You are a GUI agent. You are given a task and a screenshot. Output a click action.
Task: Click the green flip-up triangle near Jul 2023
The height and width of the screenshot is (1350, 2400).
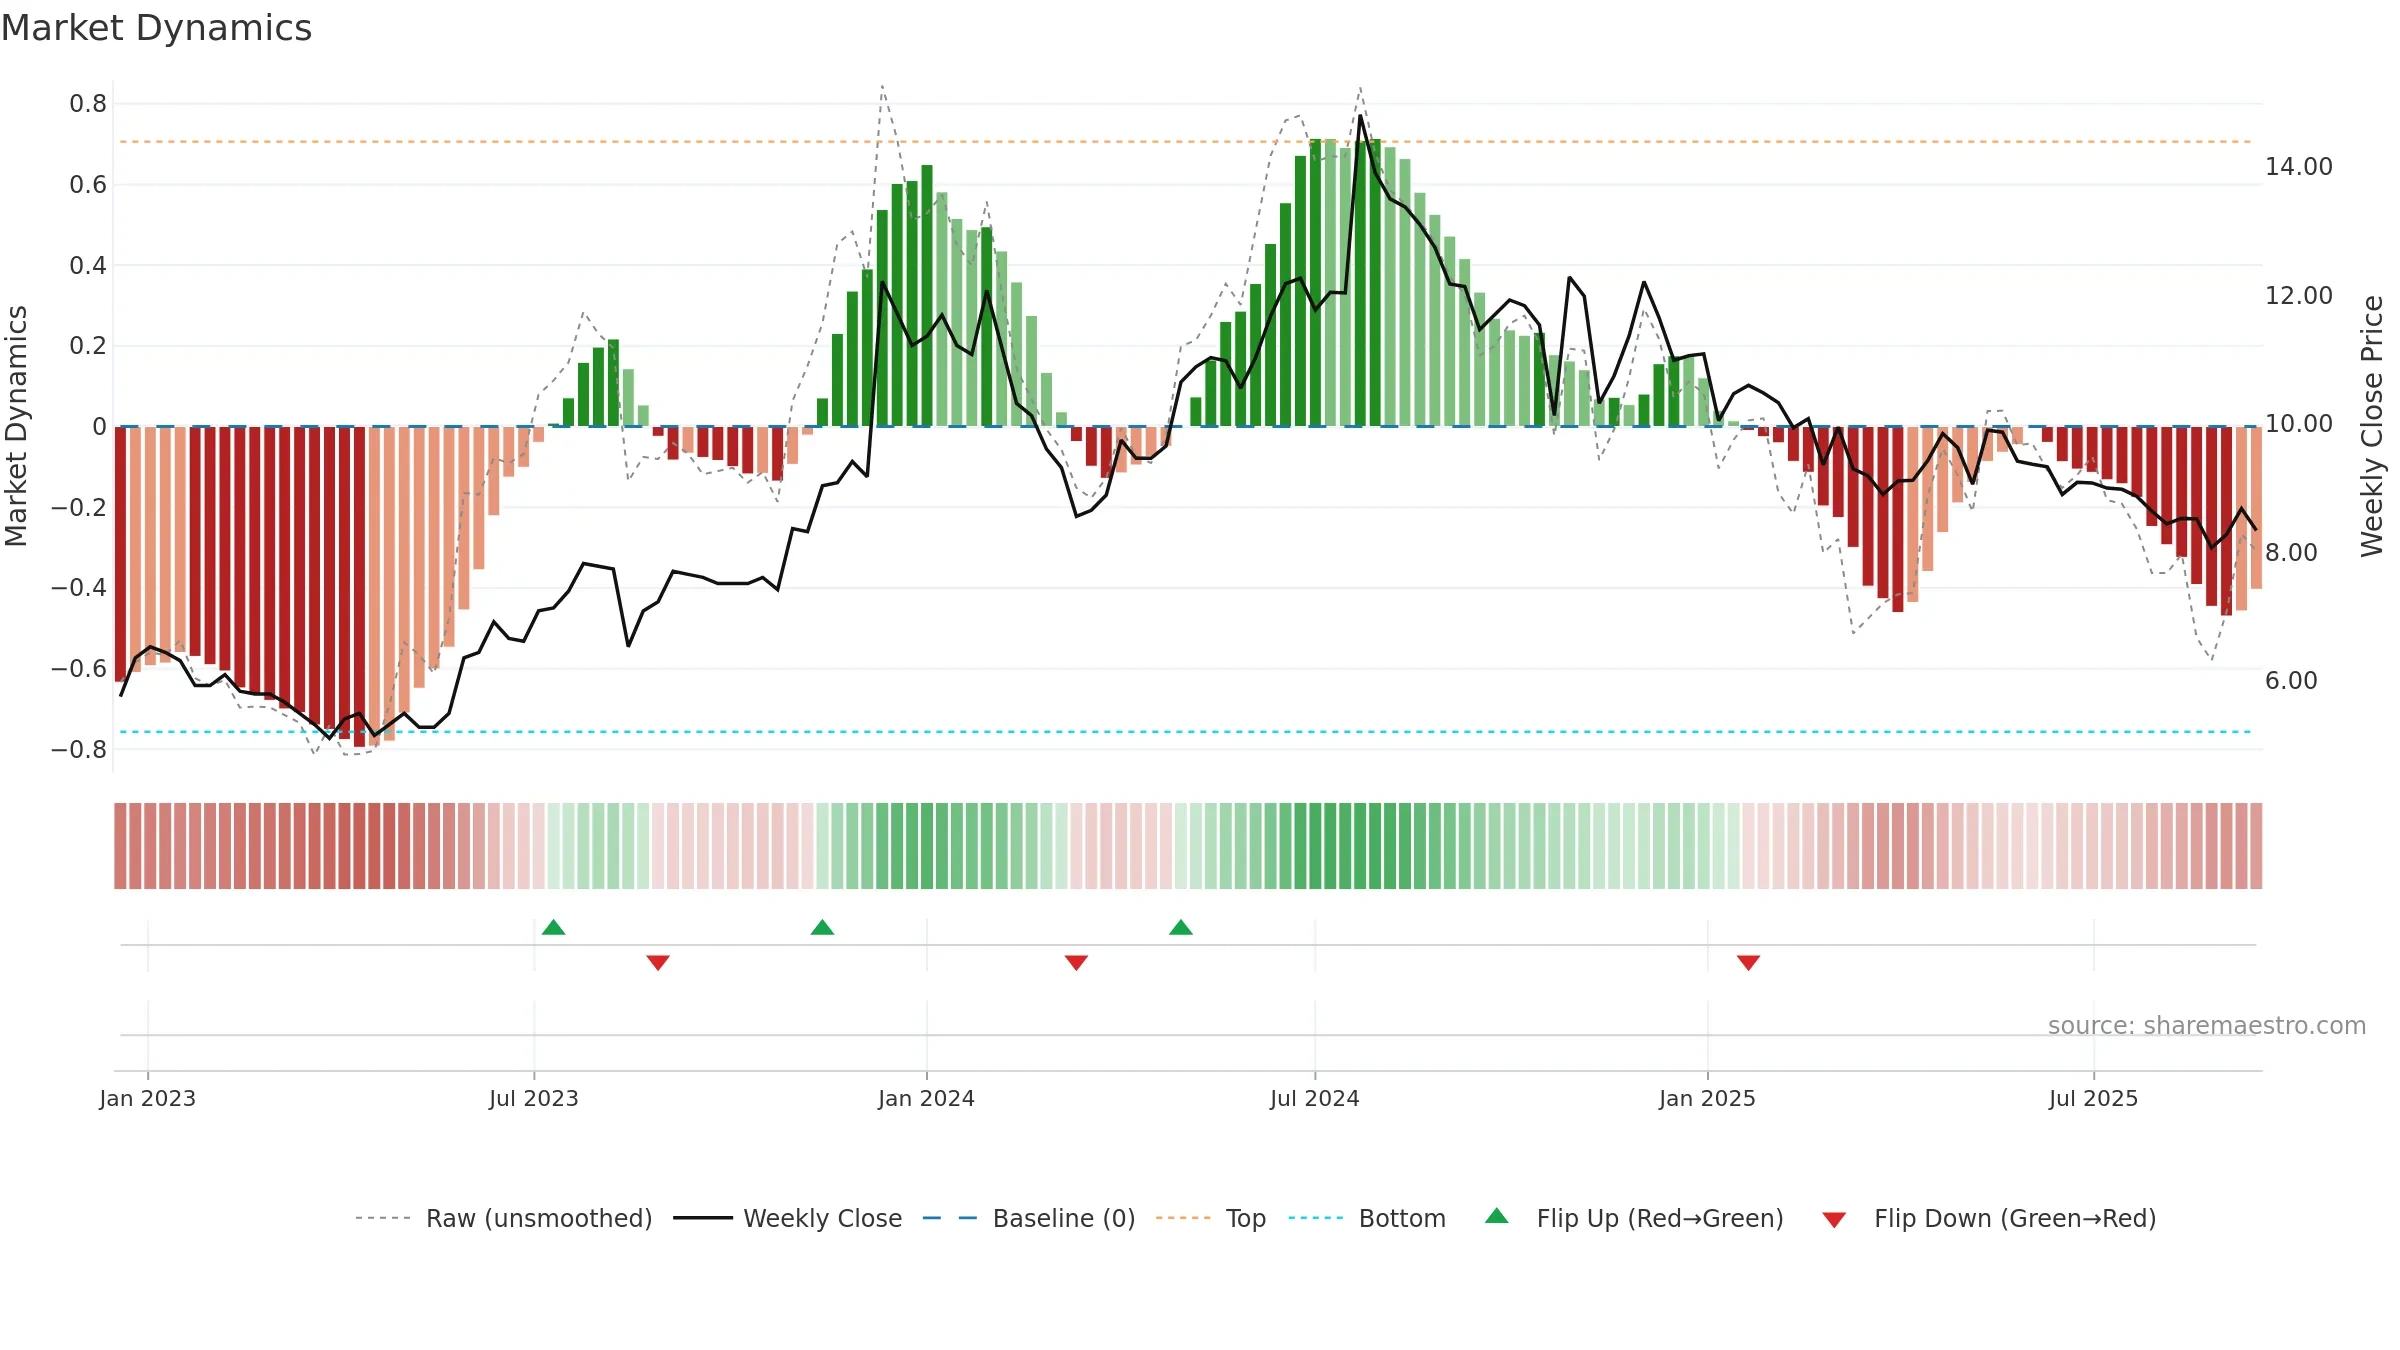tap(553, 928)
